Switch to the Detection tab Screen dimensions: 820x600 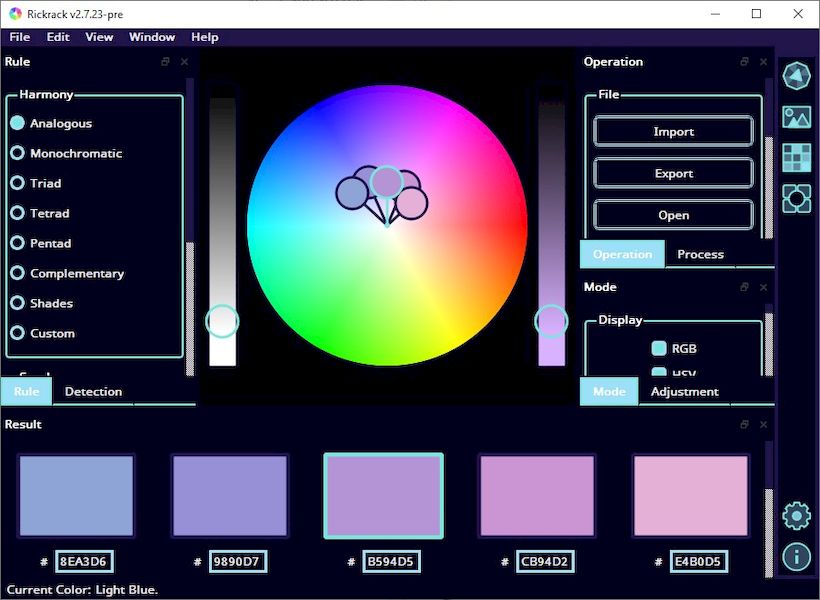[x=93, y=391]
